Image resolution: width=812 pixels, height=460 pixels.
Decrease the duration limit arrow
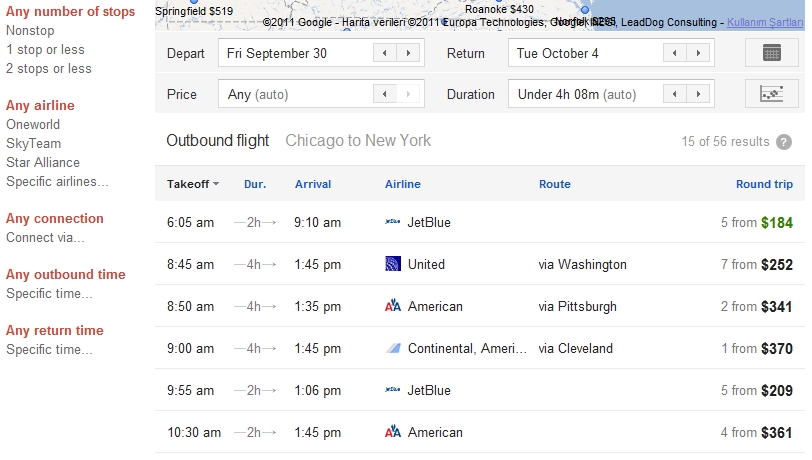675,94
